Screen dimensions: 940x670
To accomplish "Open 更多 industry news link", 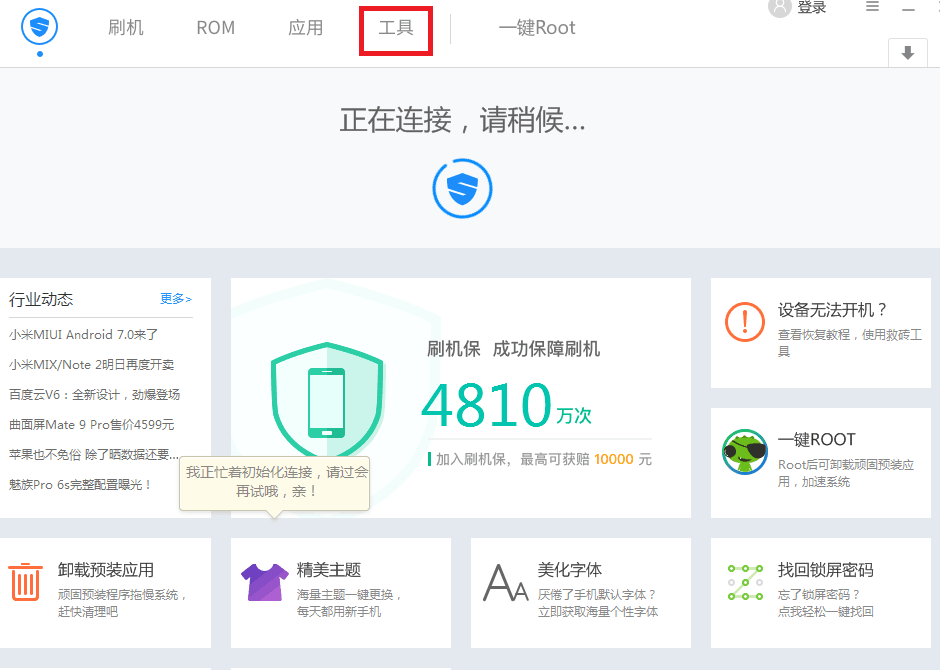I will pos(176,298).
